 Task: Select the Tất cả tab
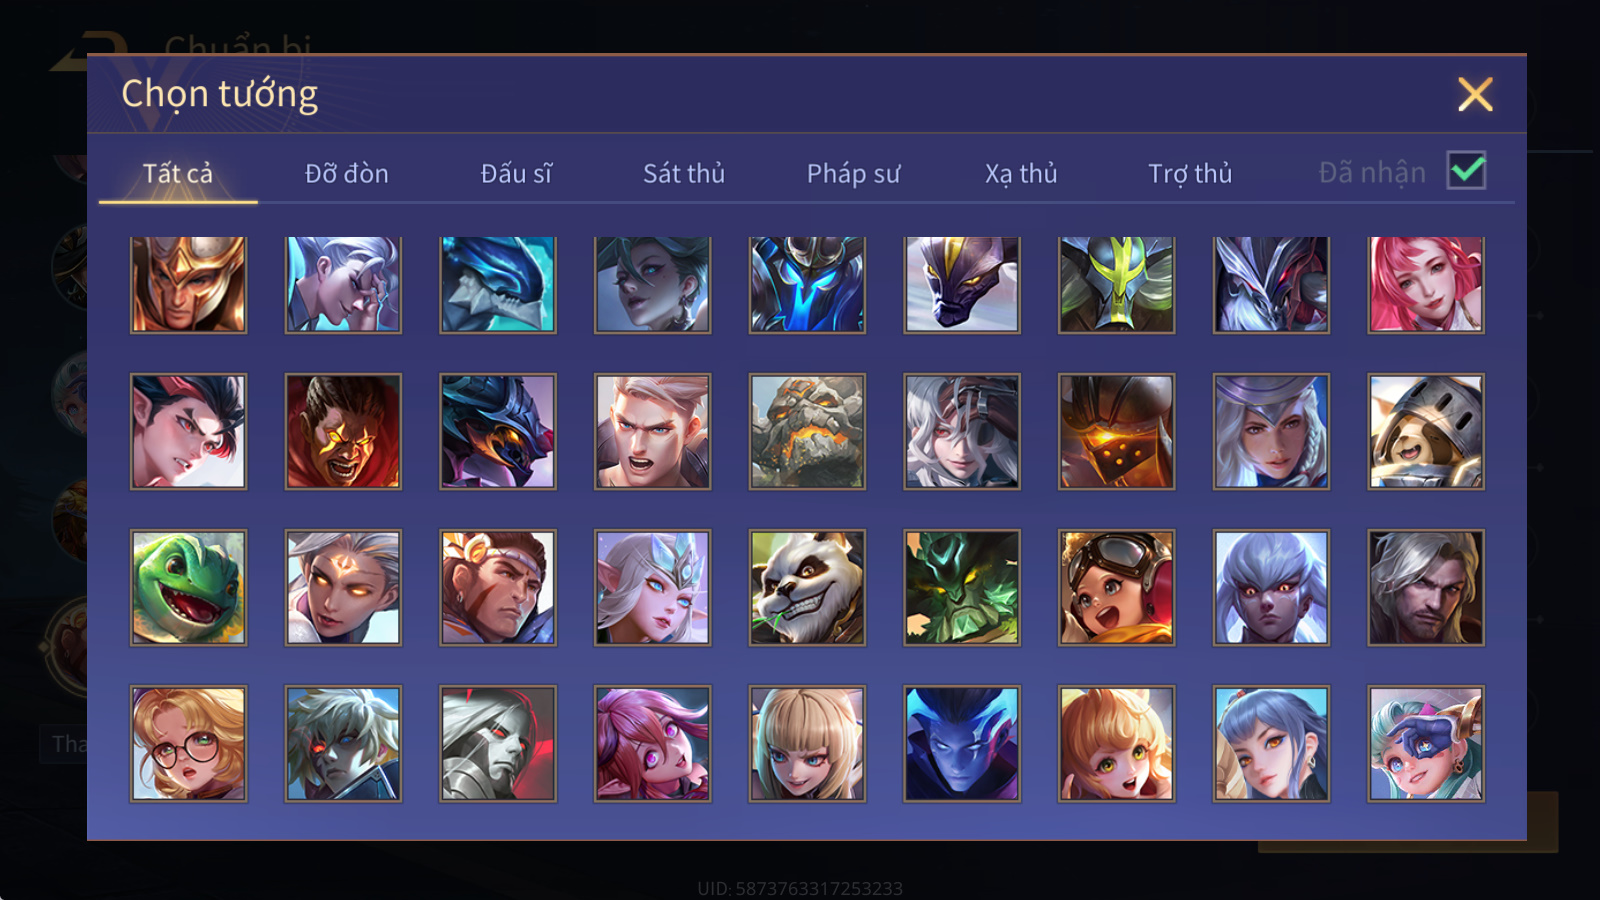tap(178, 173)
